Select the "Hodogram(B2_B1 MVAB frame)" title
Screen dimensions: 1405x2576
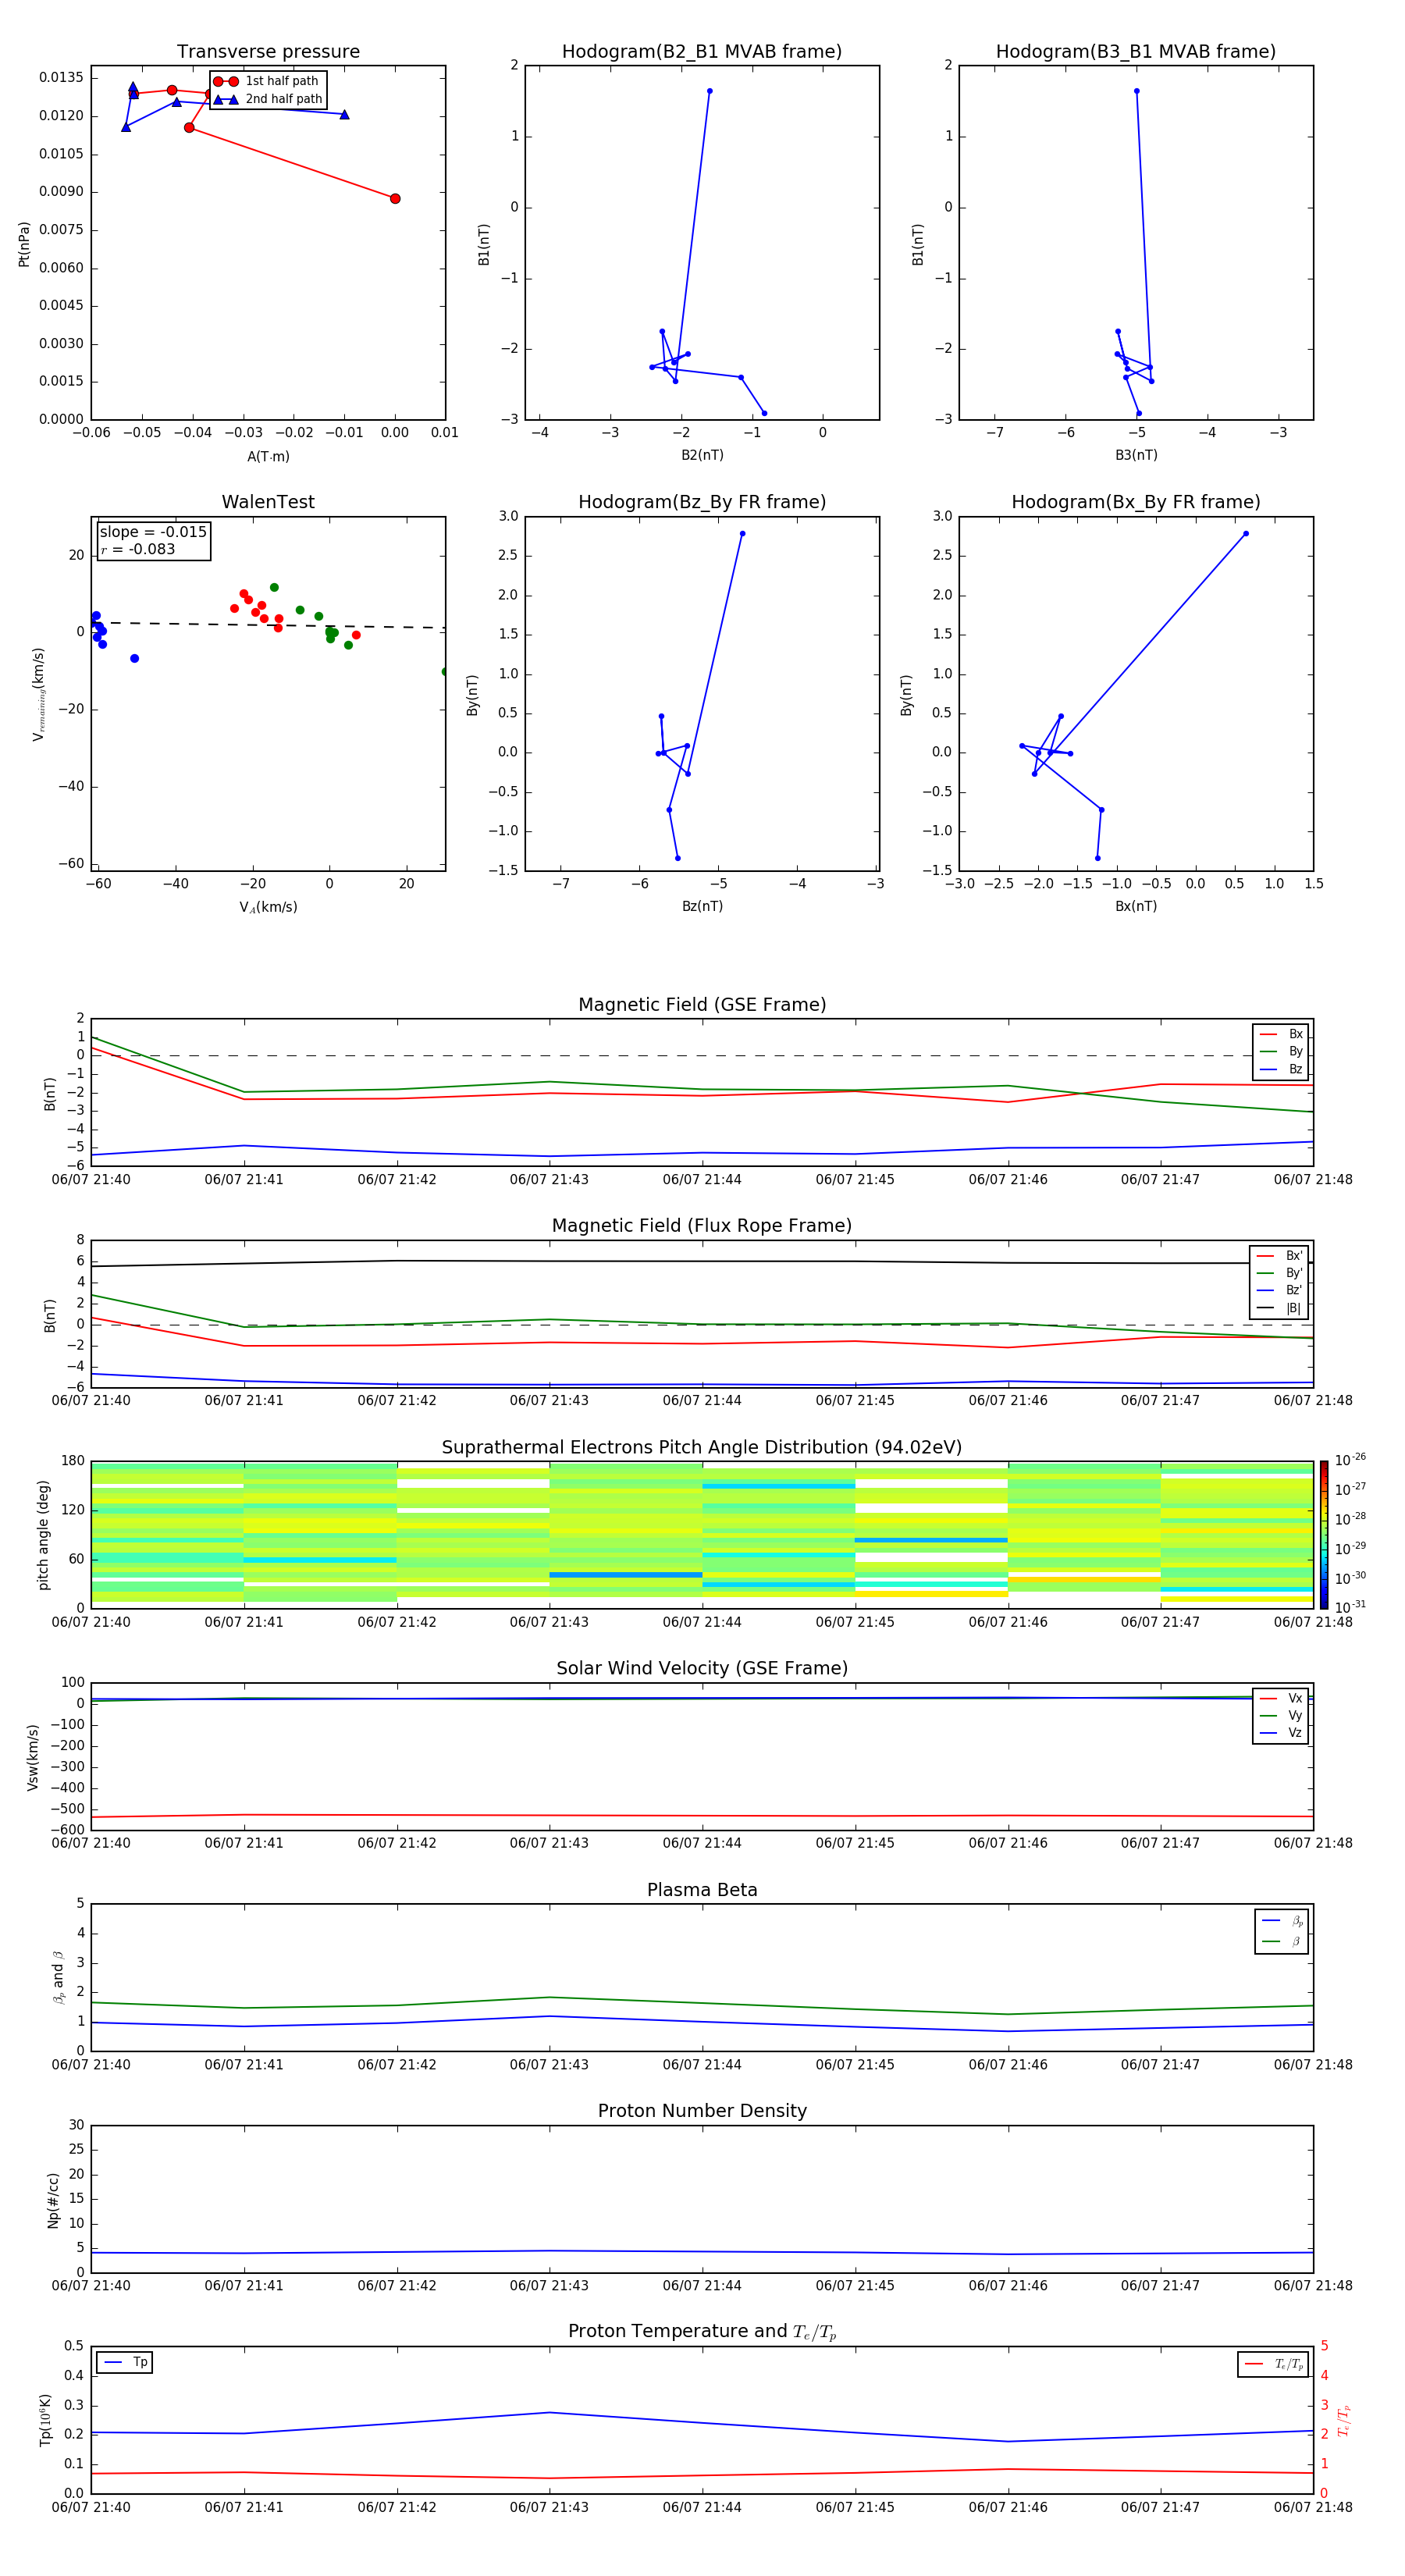[x=702, y=52]
